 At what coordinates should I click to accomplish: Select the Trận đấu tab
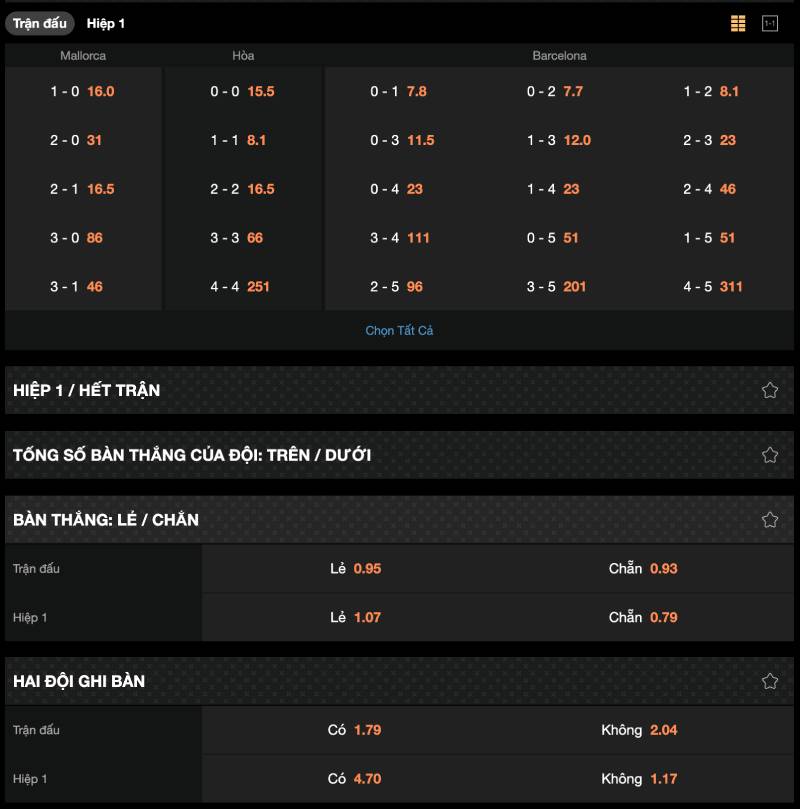40,23
